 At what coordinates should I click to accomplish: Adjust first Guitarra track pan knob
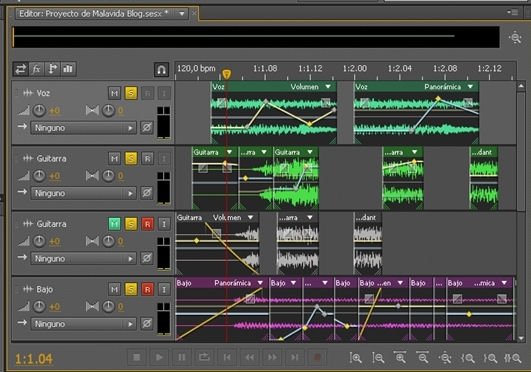pos(108,176)
